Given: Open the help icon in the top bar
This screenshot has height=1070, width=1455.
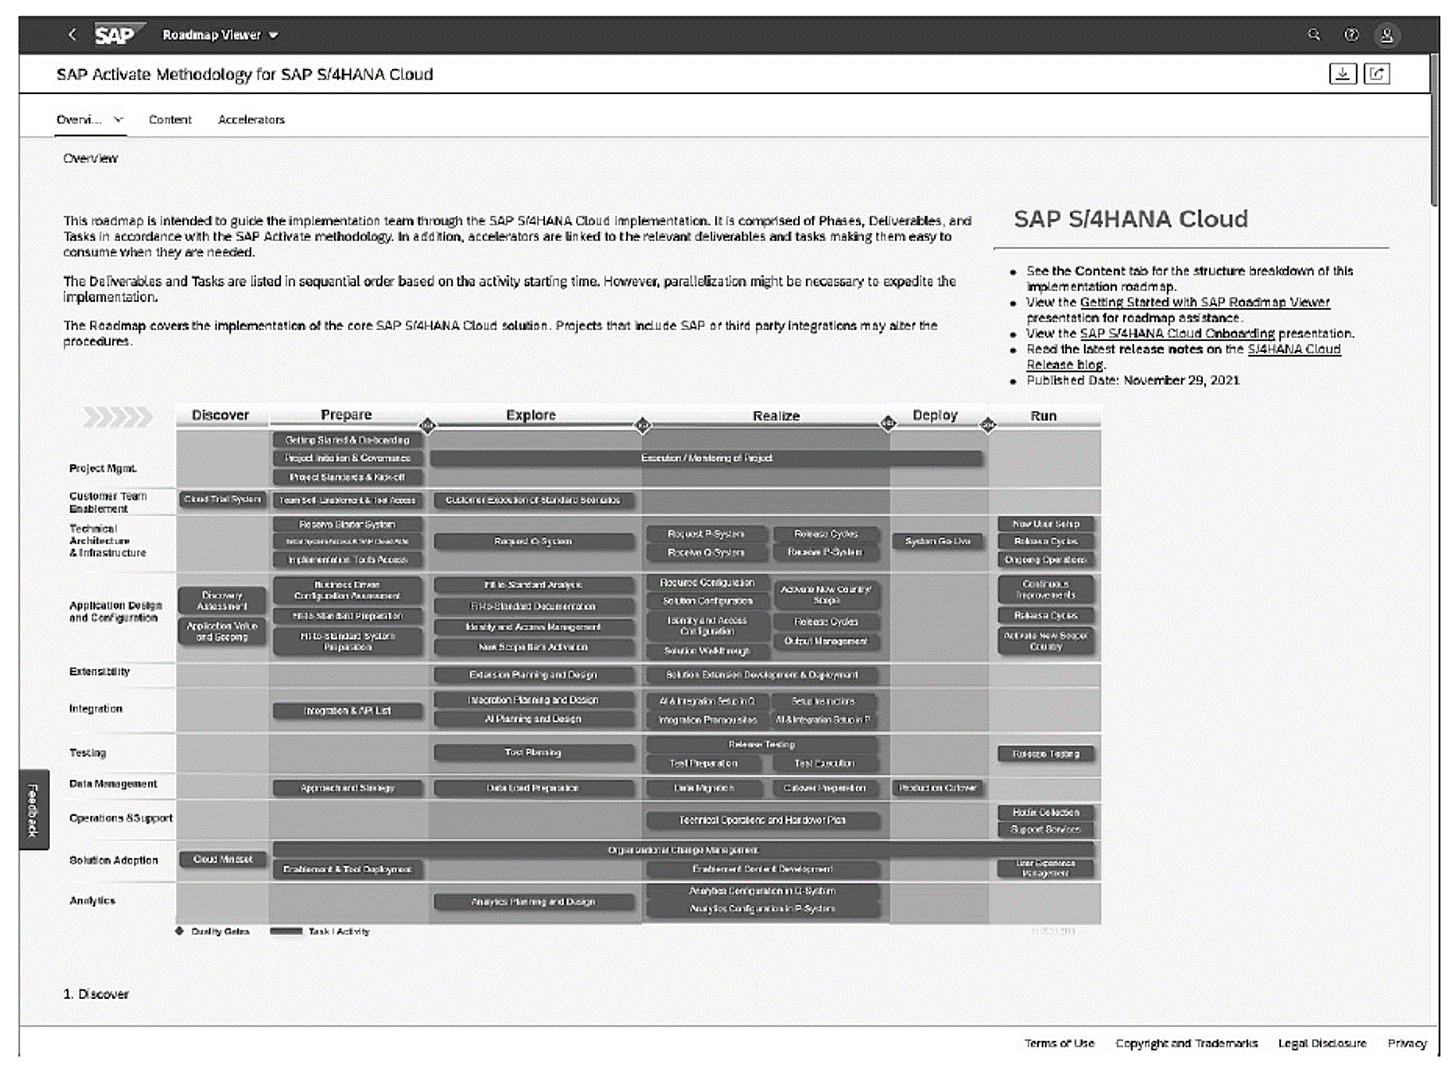Looking at the screenshot, I should tap(1350, 34).
